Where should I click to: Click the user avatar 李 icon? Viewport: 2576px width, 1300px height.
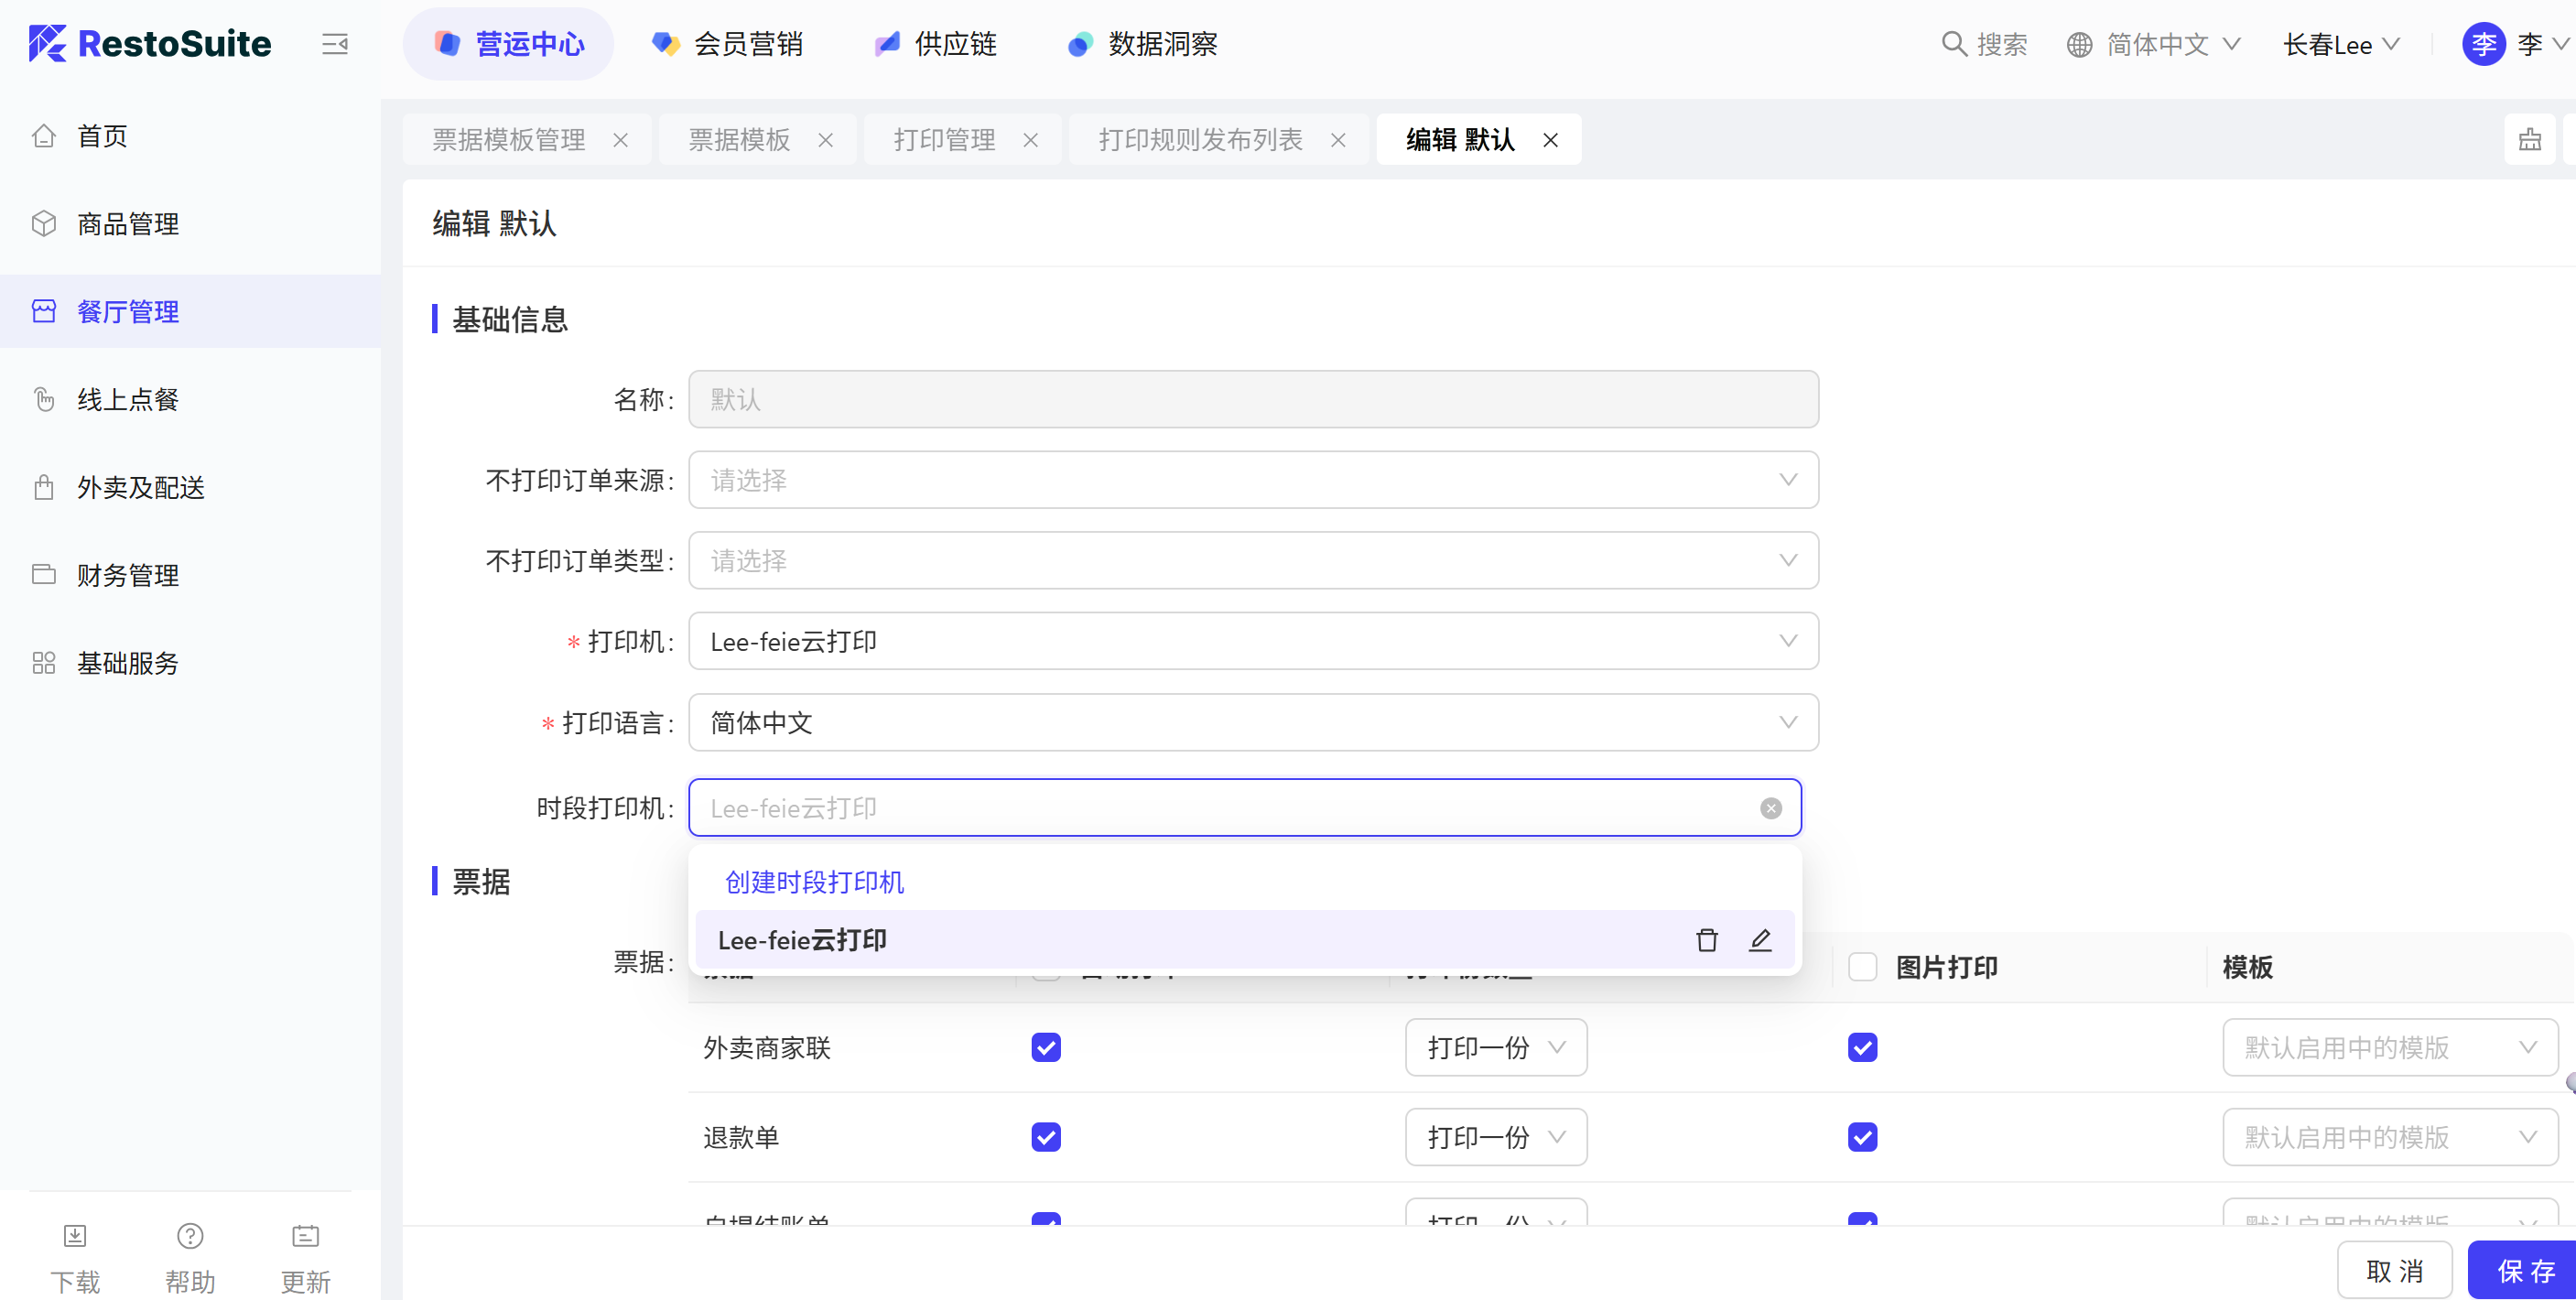point(2483,44)
